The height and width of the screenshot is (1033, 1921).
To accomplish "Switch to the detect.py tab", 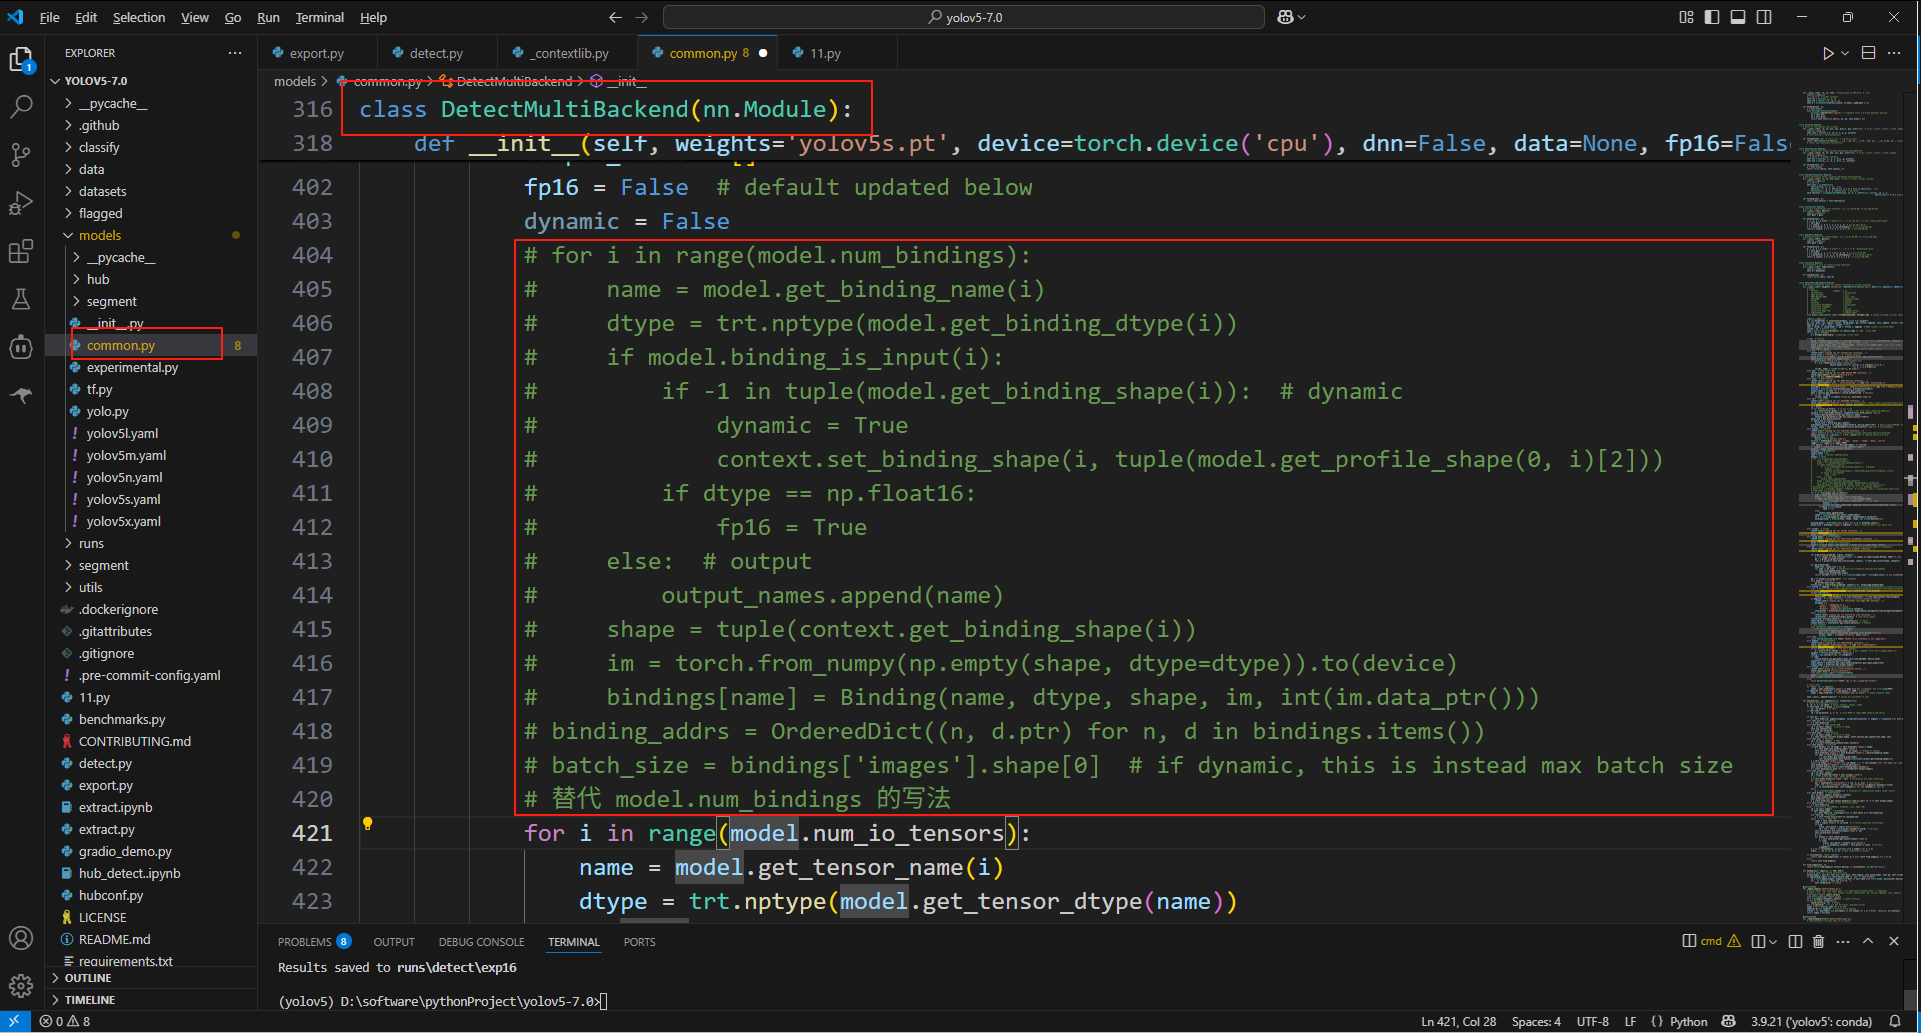I will point(437,52).
